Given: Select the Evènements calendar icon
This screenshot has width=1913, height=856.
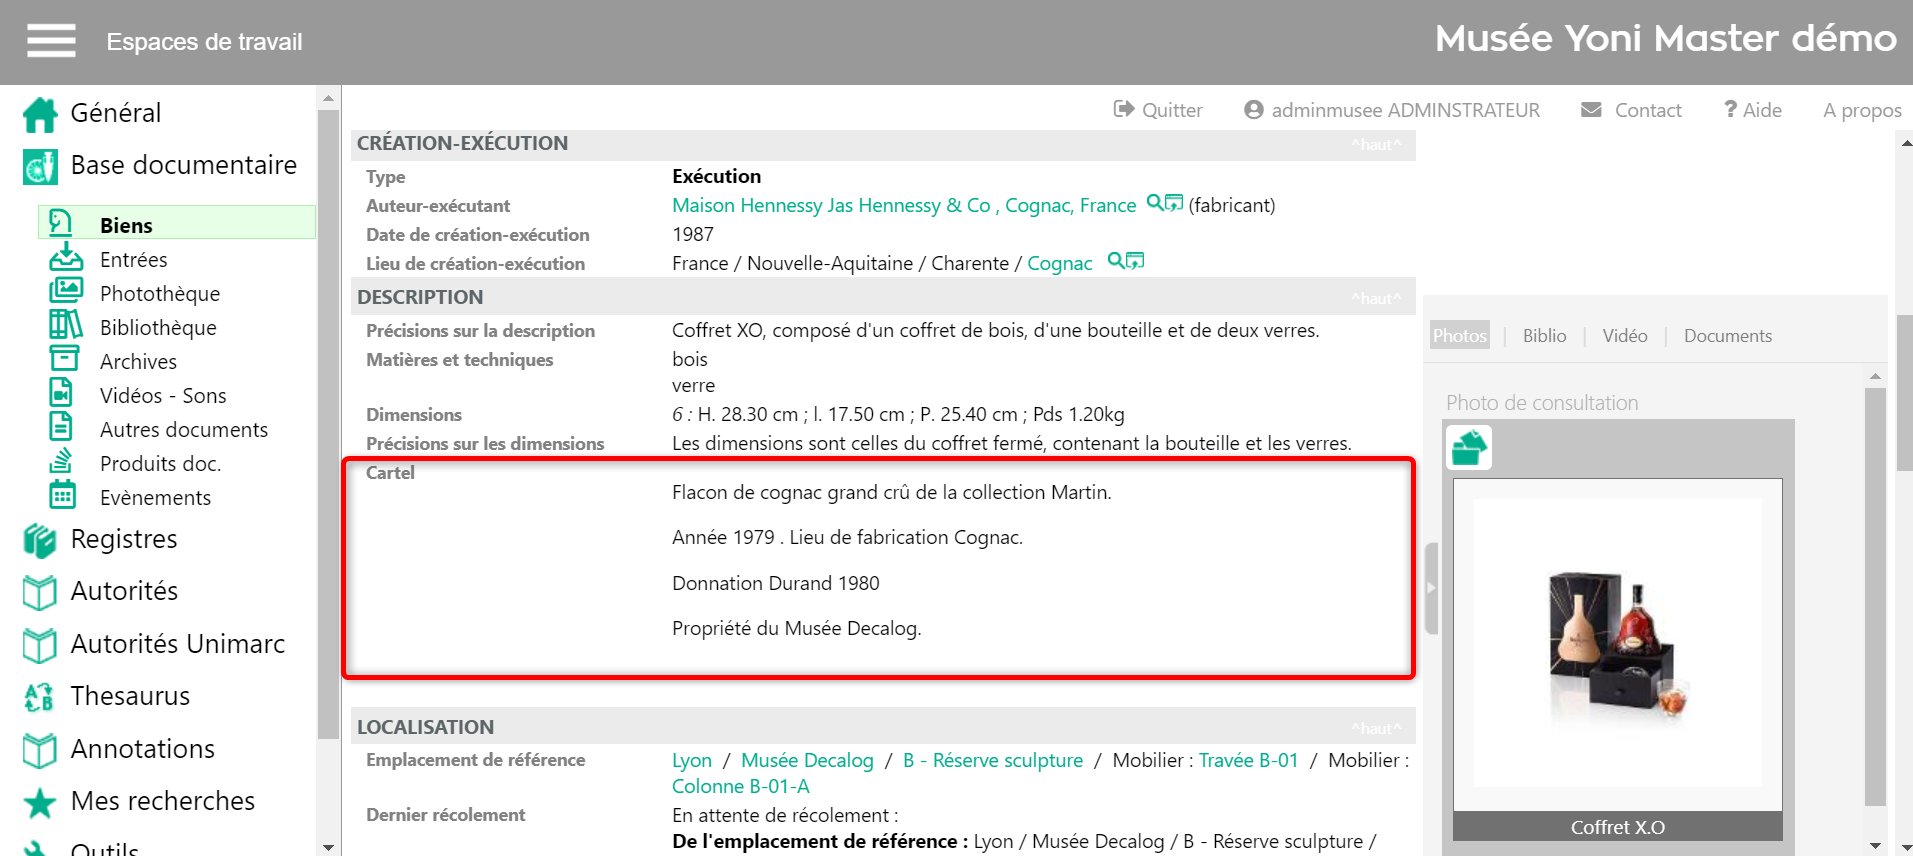Looking at the screenshot, I should pos(63,496).
